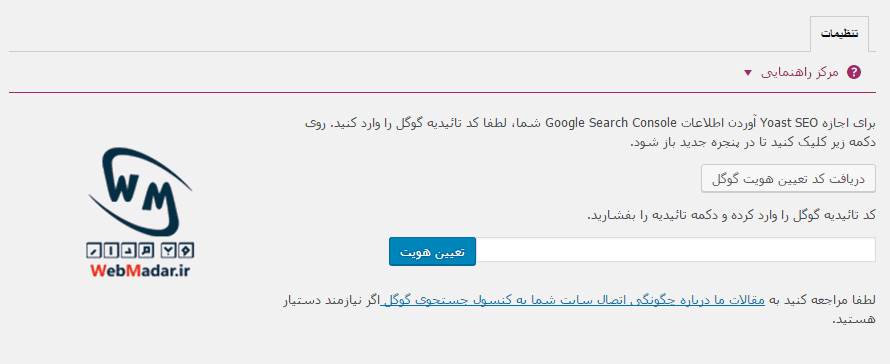Expand the help center triangle arrow

click(x=748, y=73)
